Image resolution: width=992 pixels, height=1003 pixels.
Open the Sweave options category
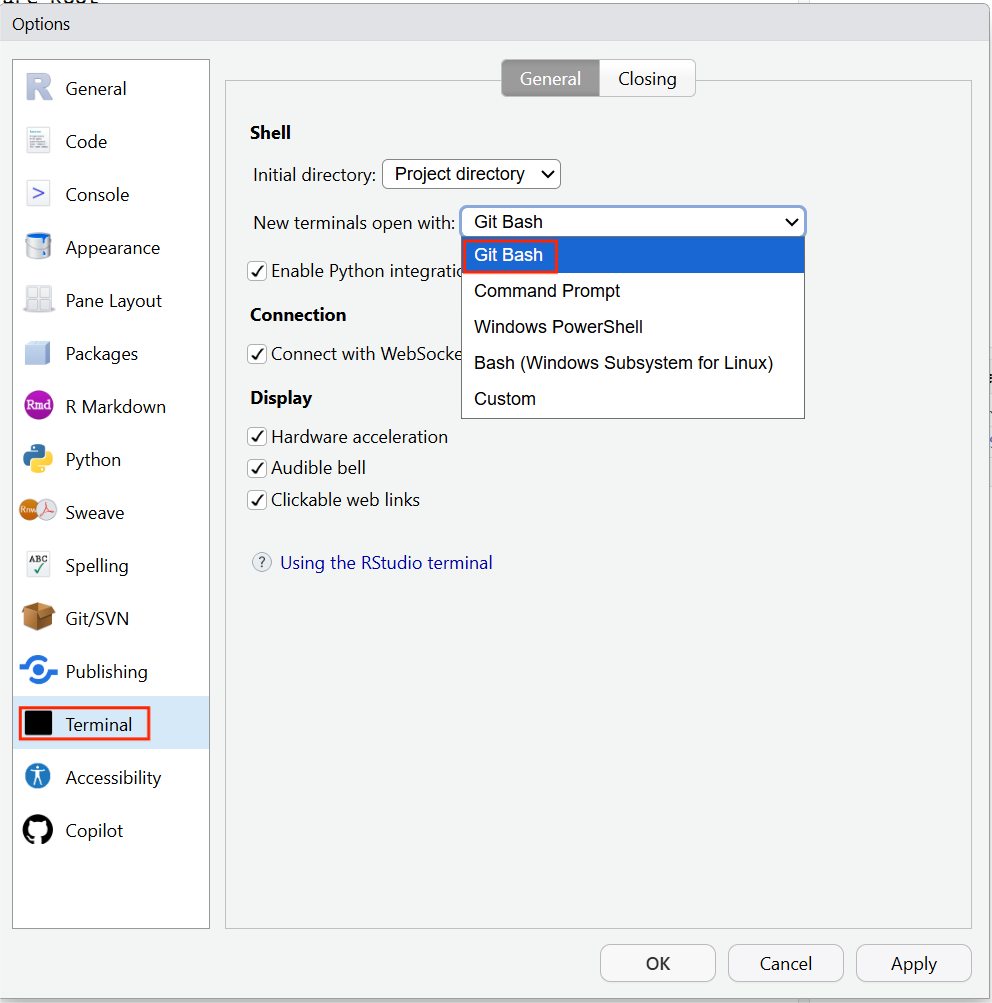coord(111,512)
